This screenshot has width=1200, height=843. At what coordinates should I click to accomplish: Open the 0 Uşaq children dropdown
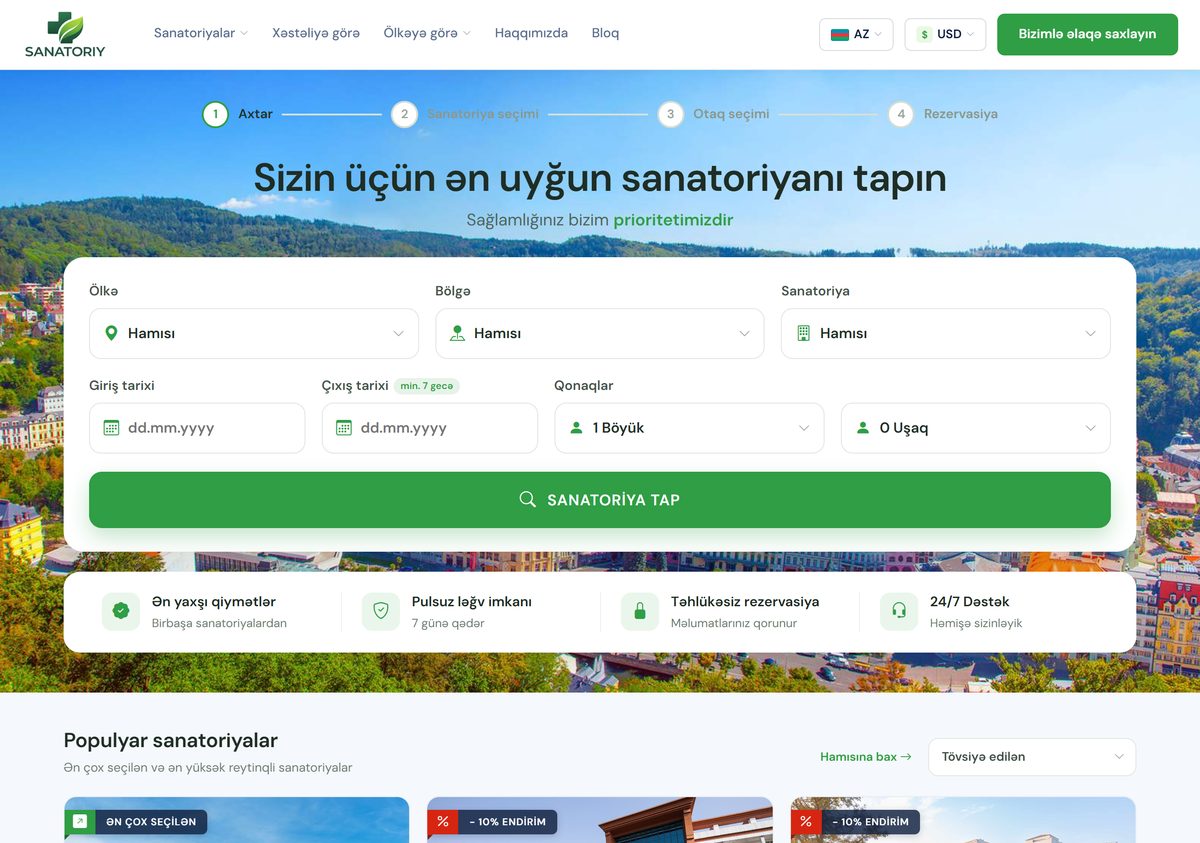tap(976, 428)
